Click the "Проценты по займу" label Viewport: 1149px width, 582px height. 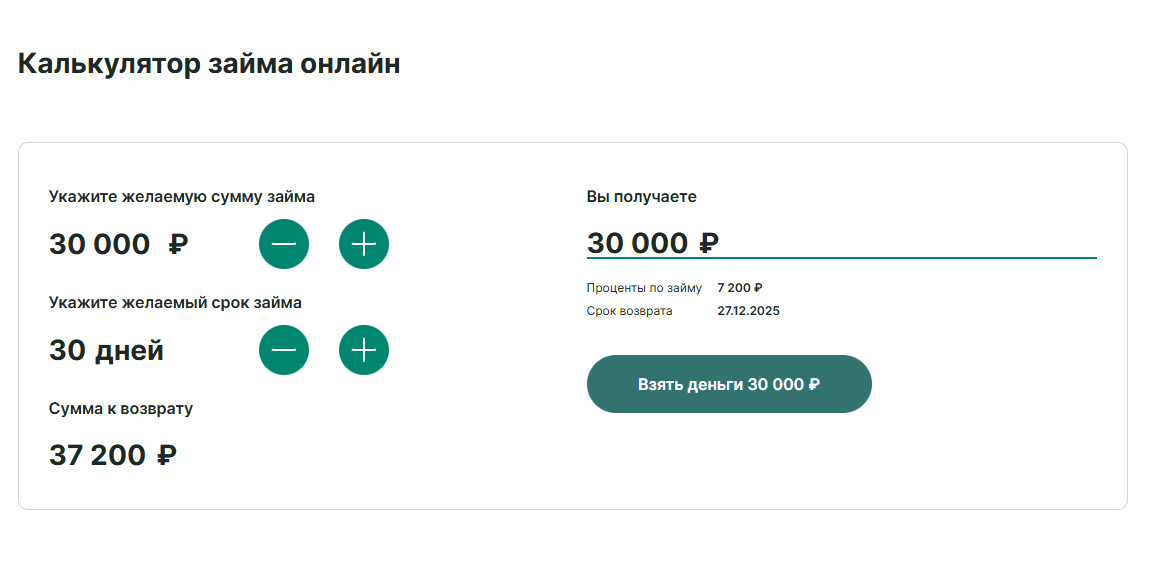tap(644, 288)
